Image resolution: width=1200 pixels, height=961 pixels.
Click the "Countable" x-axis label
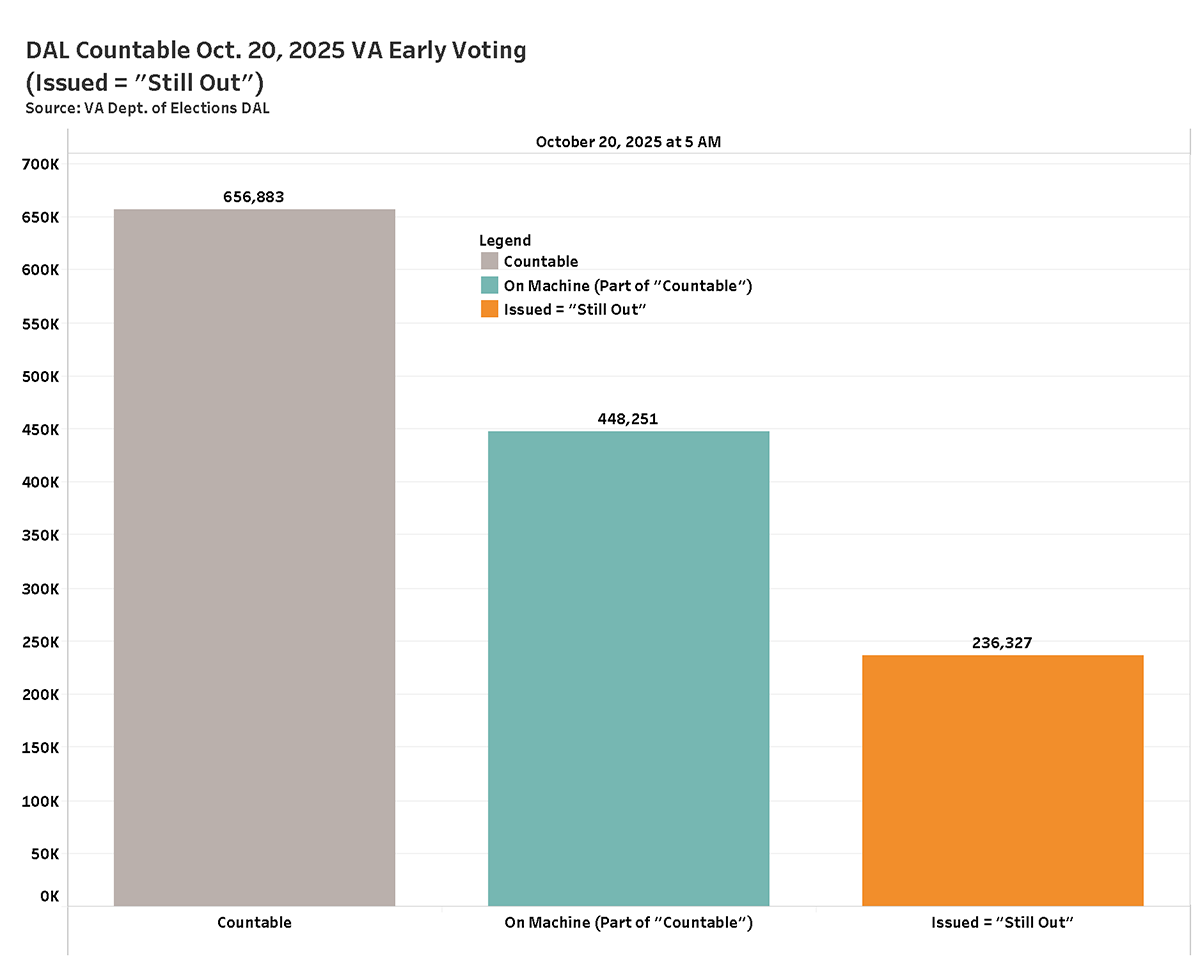pos(254,922)
